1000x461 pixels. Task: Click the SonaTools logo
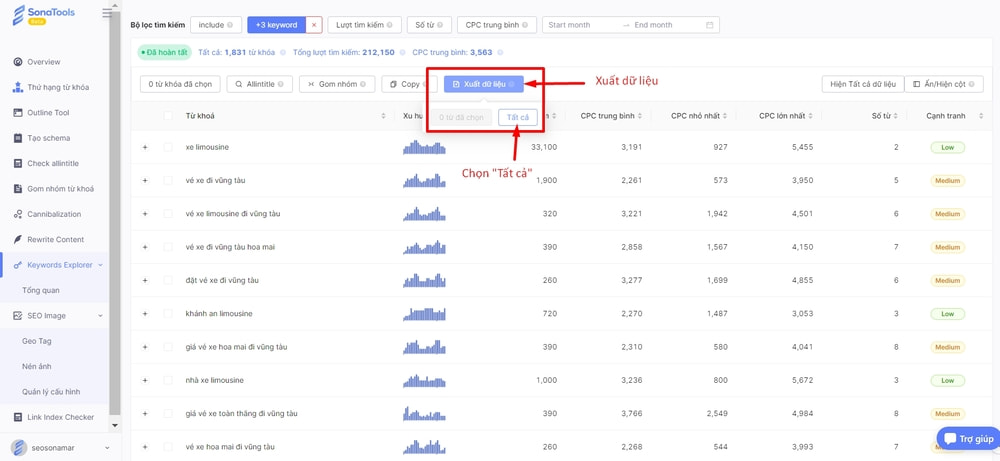coord(43,14)
